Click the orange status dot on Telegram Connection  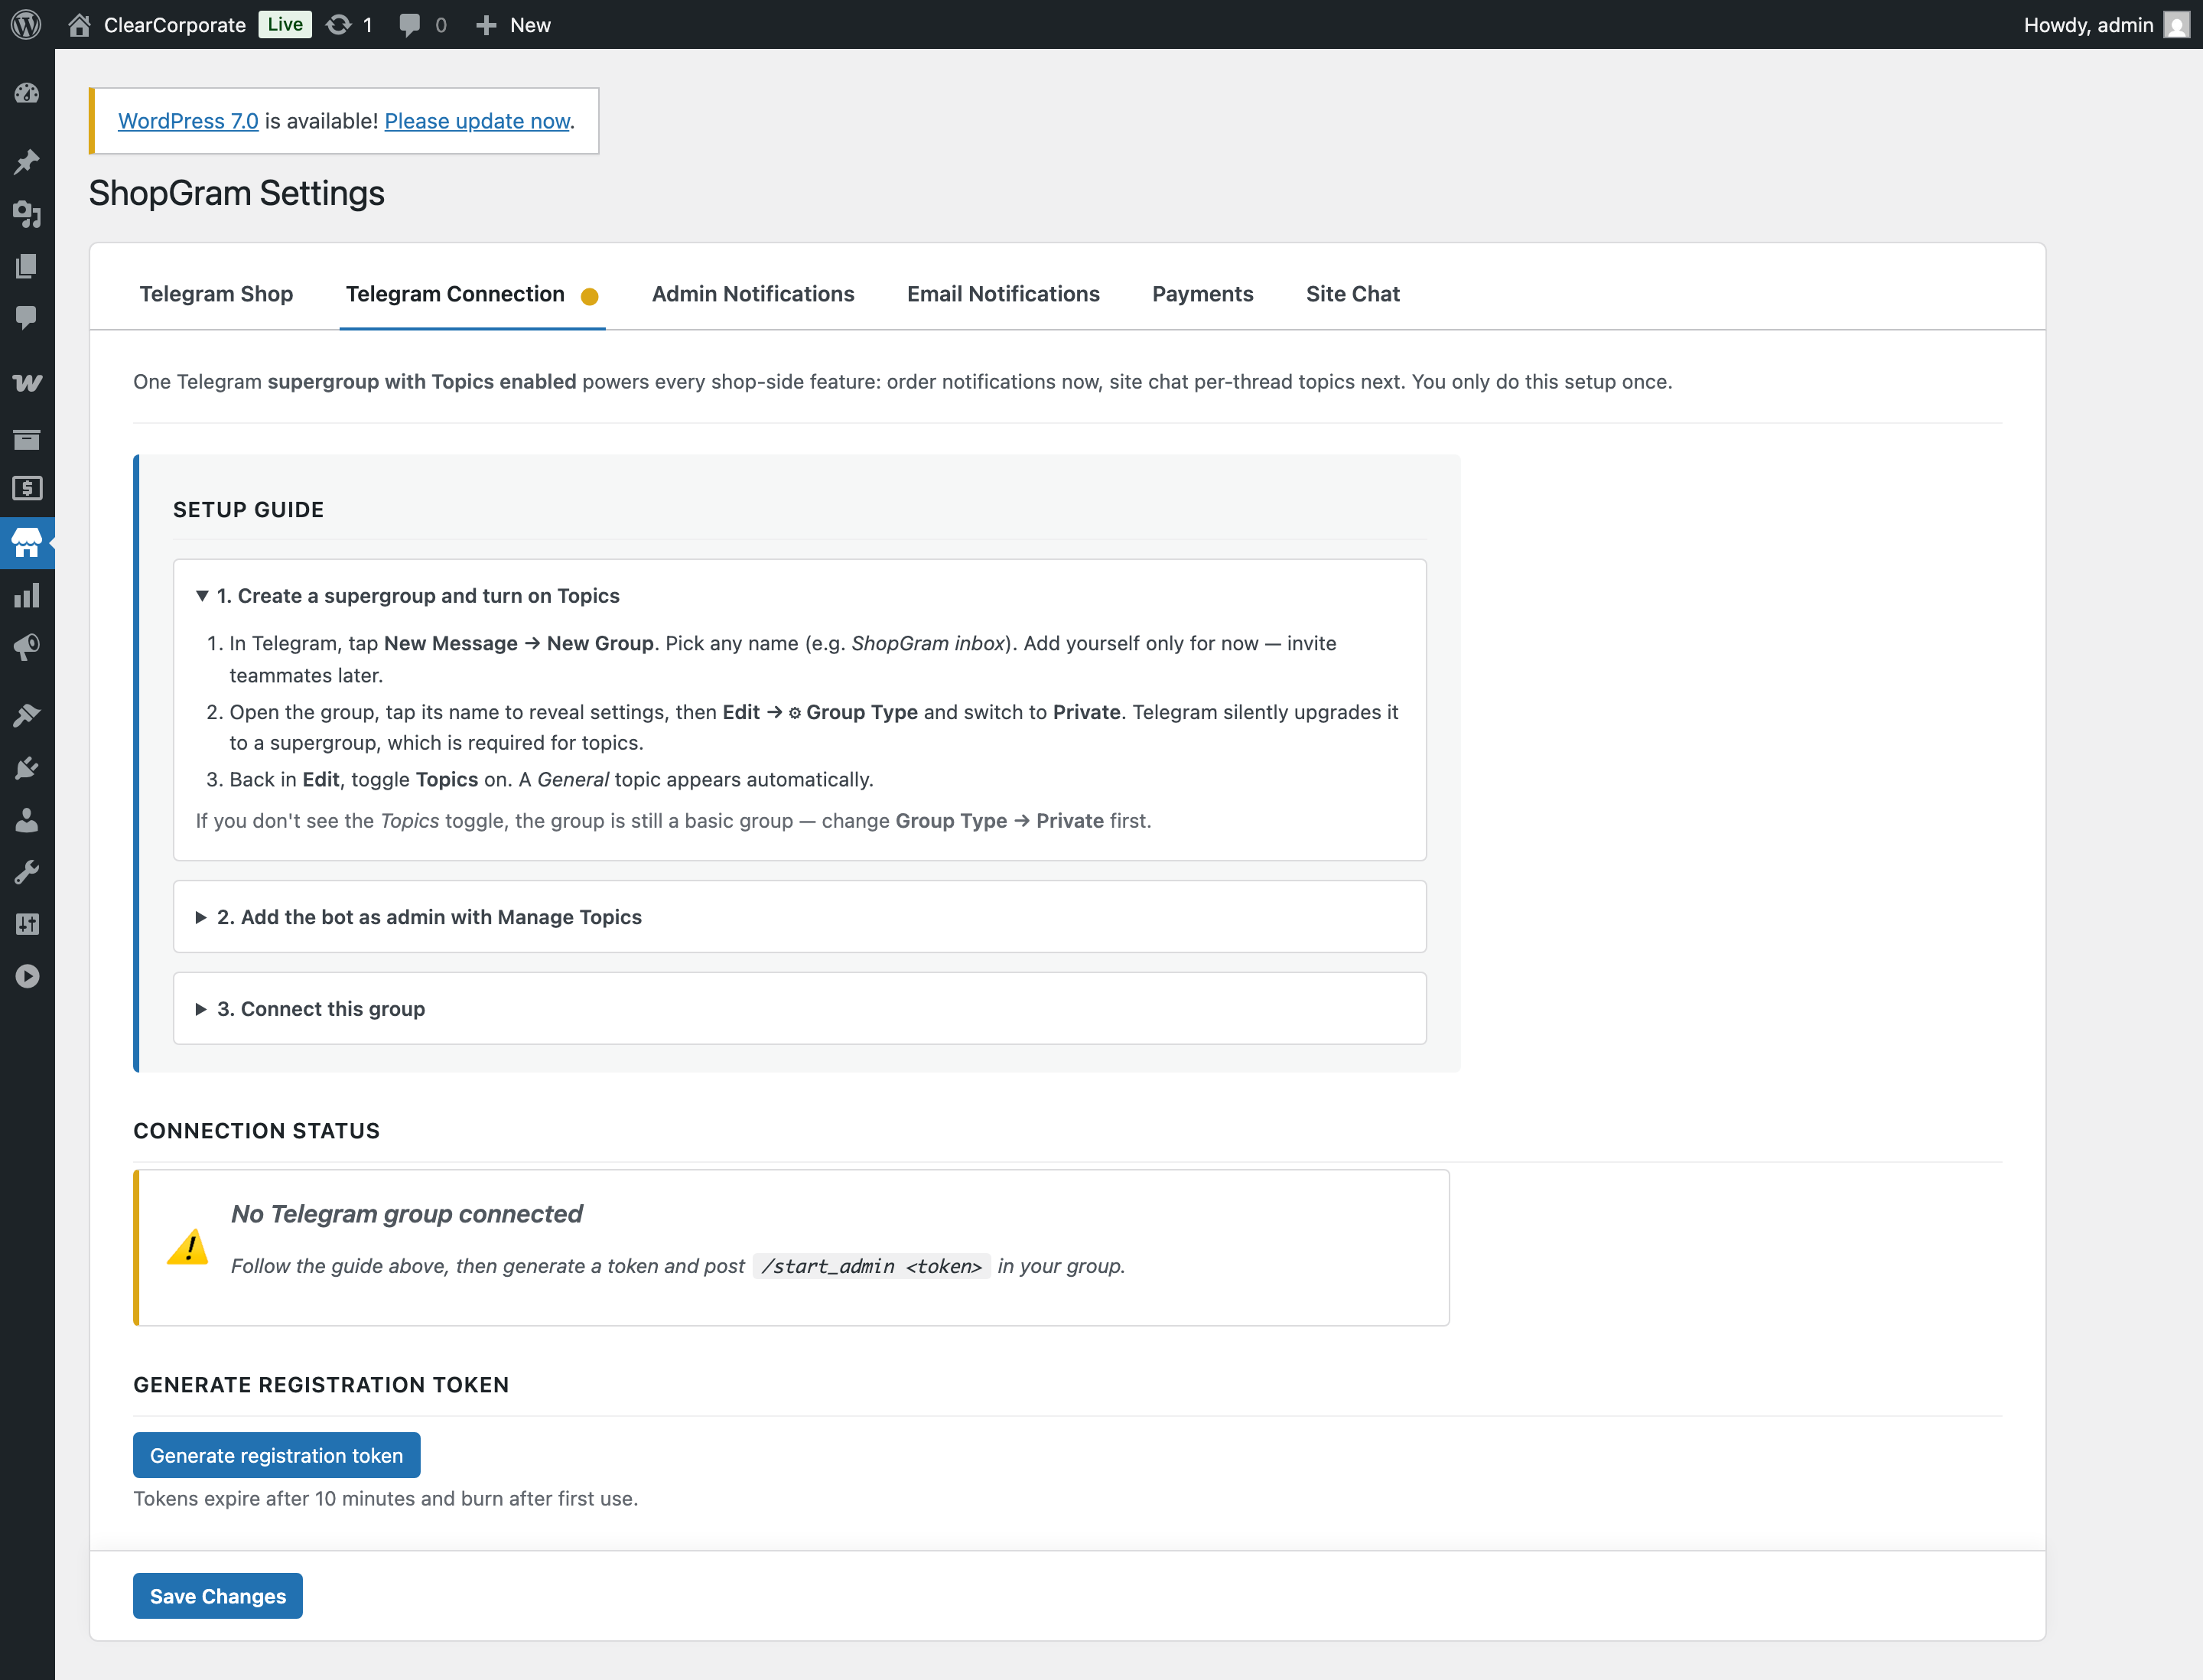pyautogui.click(x=590, y=296)
